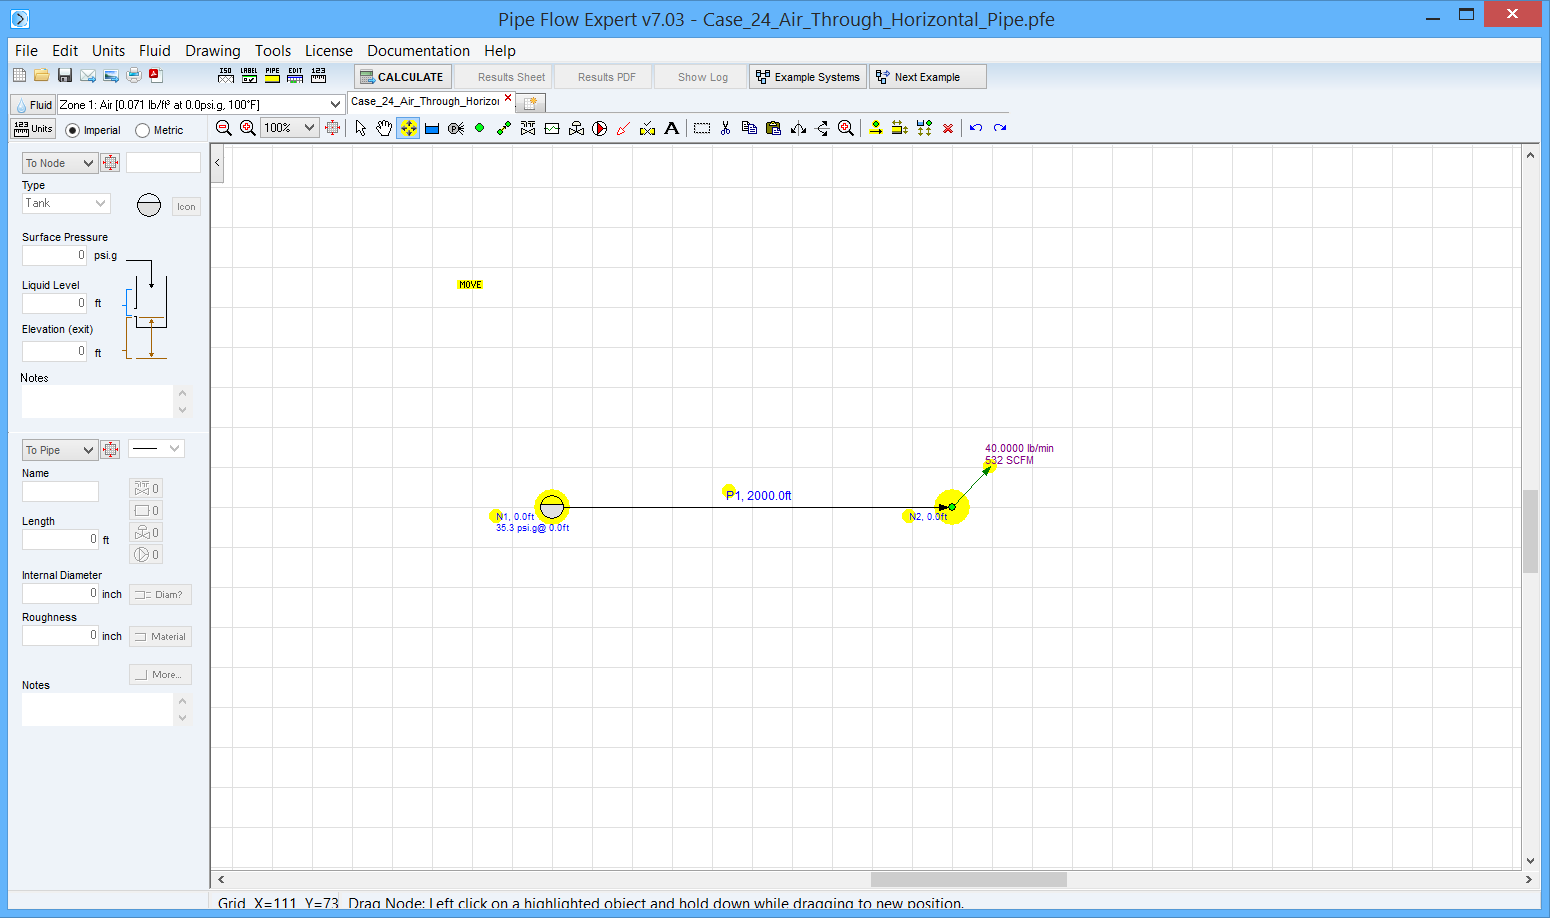Click the pipe Length input field
The height and width of the screenshot is (918, 1550).
tap(60, 540)
